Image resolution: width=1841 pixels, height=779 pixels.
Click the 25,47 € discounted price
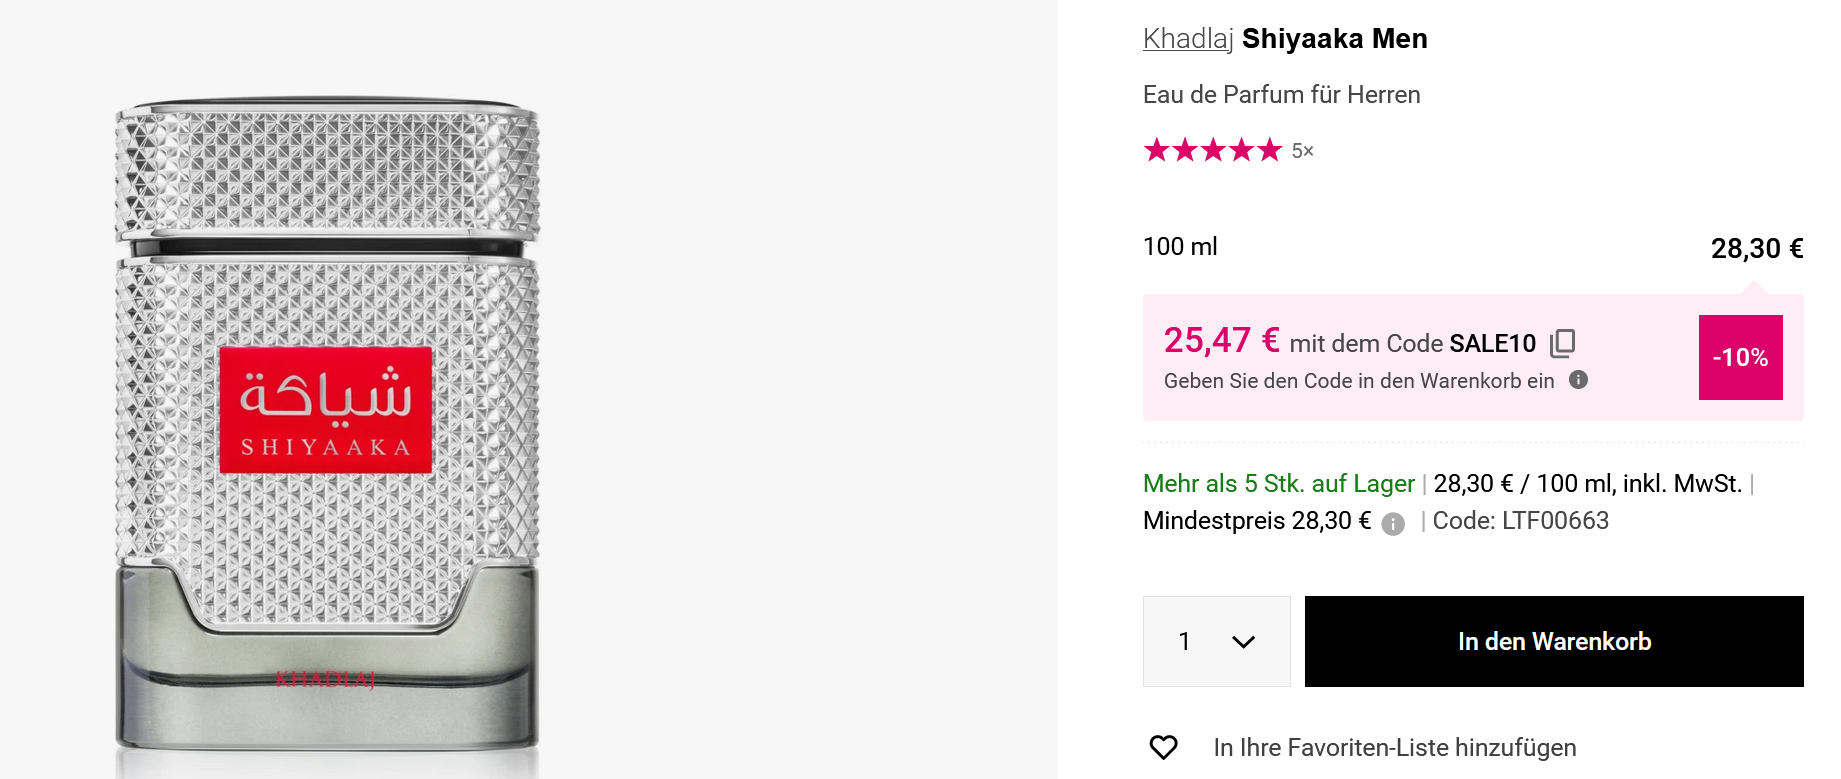pos(1221,341)
